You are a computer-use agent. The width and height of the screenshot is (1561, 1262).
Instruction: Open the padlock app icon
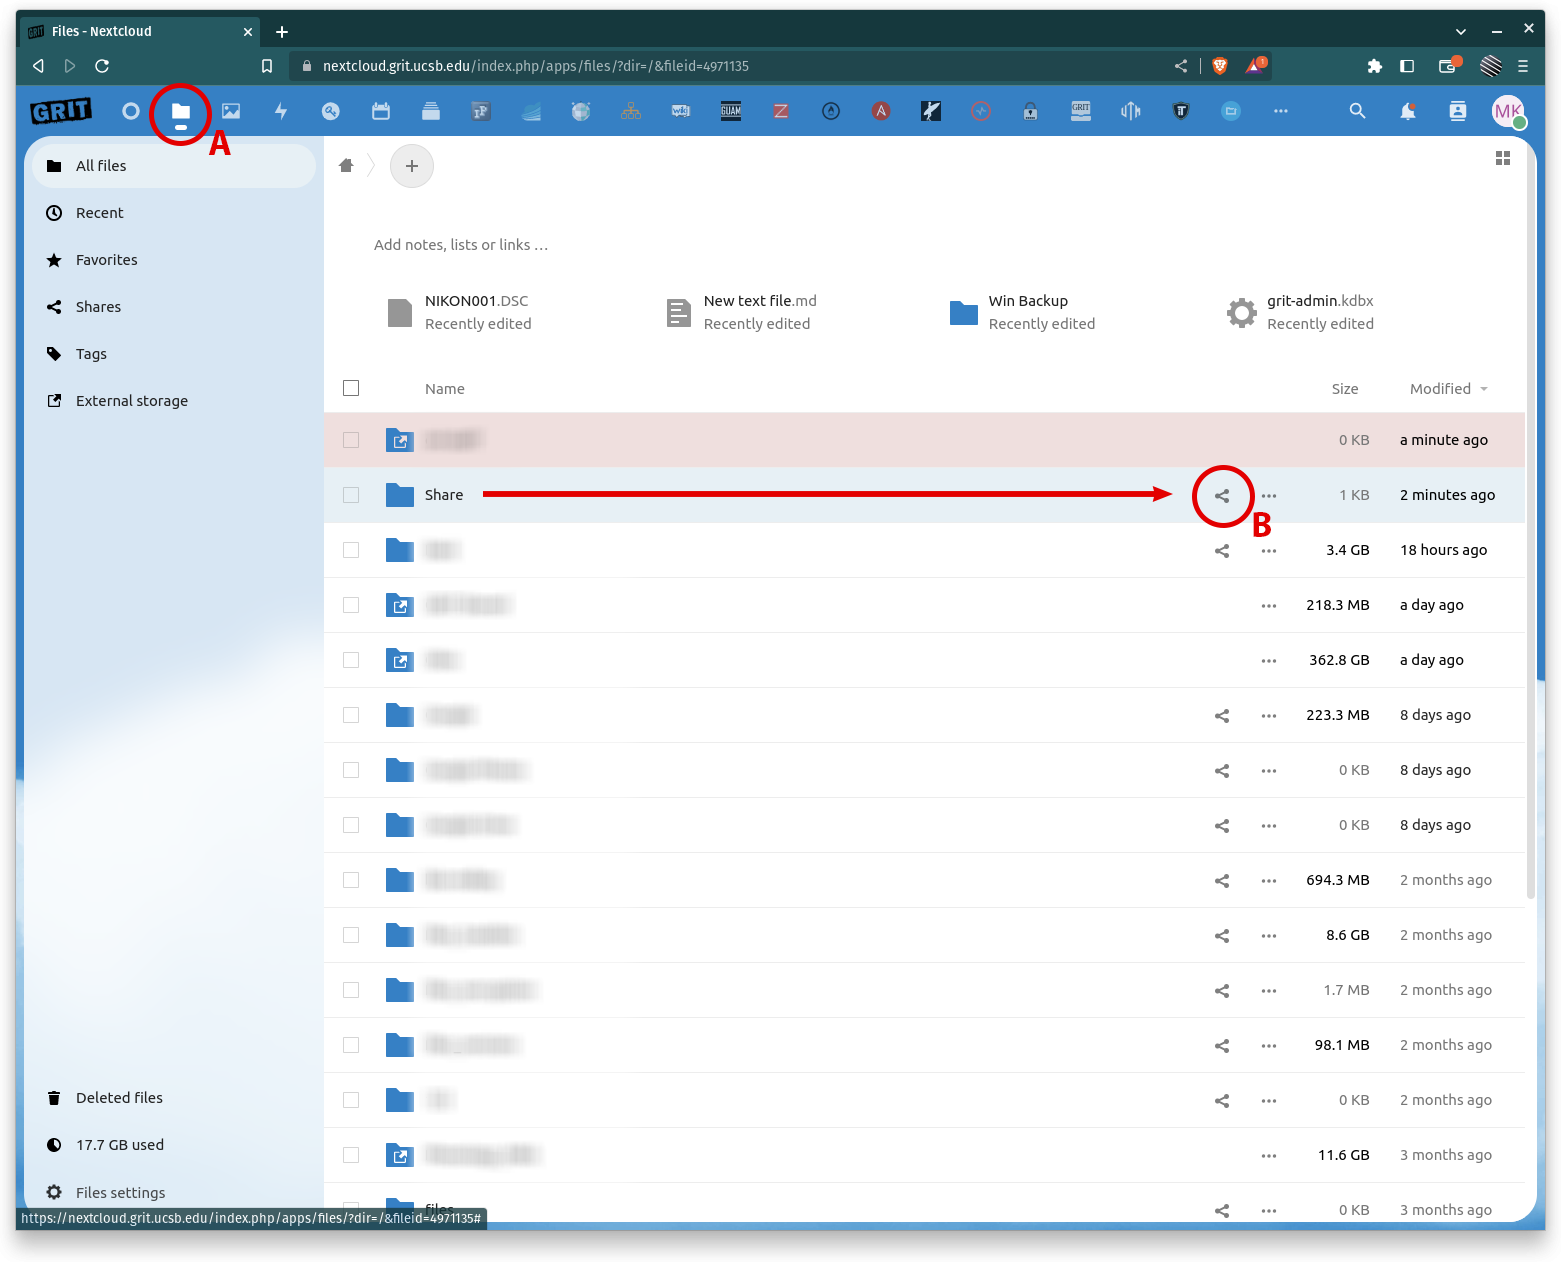coord(1031,111)
